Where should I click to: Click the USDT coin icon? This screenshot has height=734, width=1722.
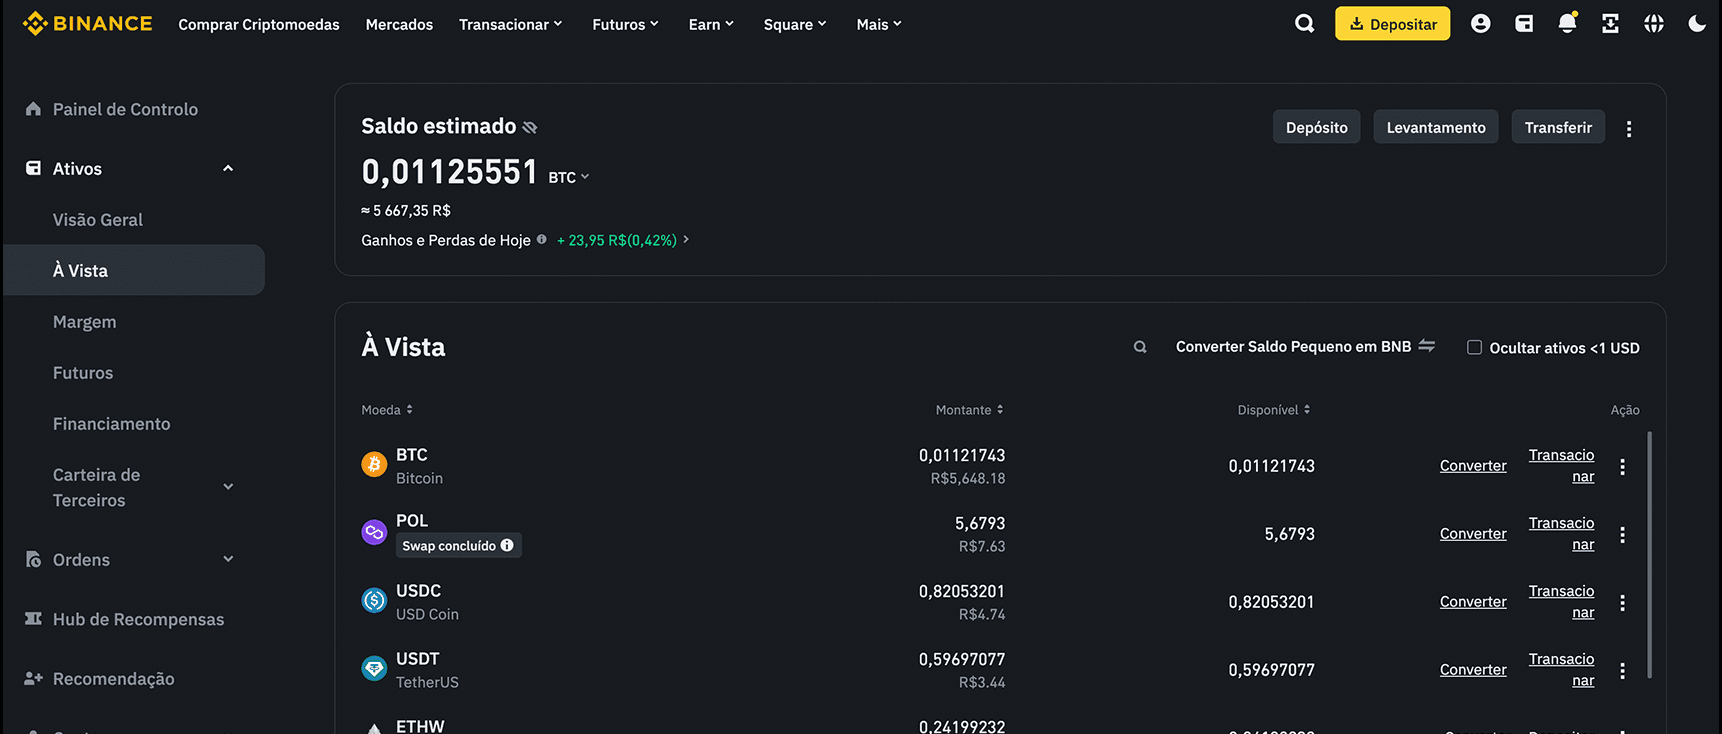coord(374,668)
